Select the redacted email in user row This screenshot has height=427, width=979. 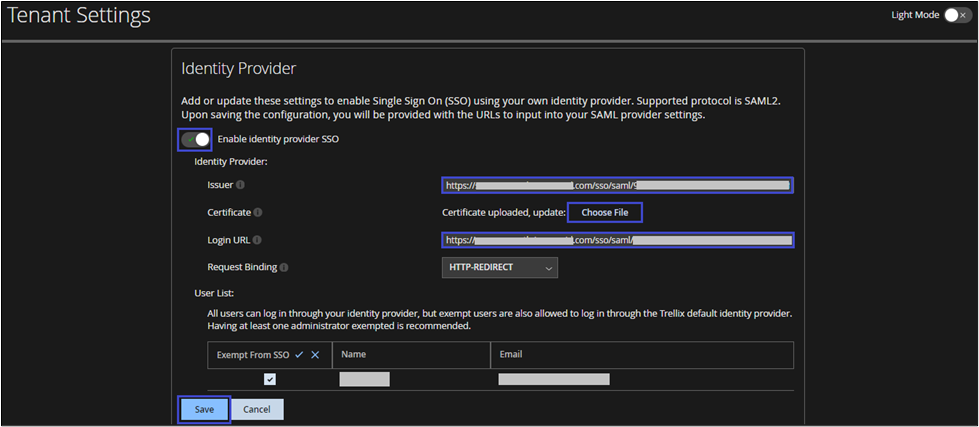[x=554, y=379]
